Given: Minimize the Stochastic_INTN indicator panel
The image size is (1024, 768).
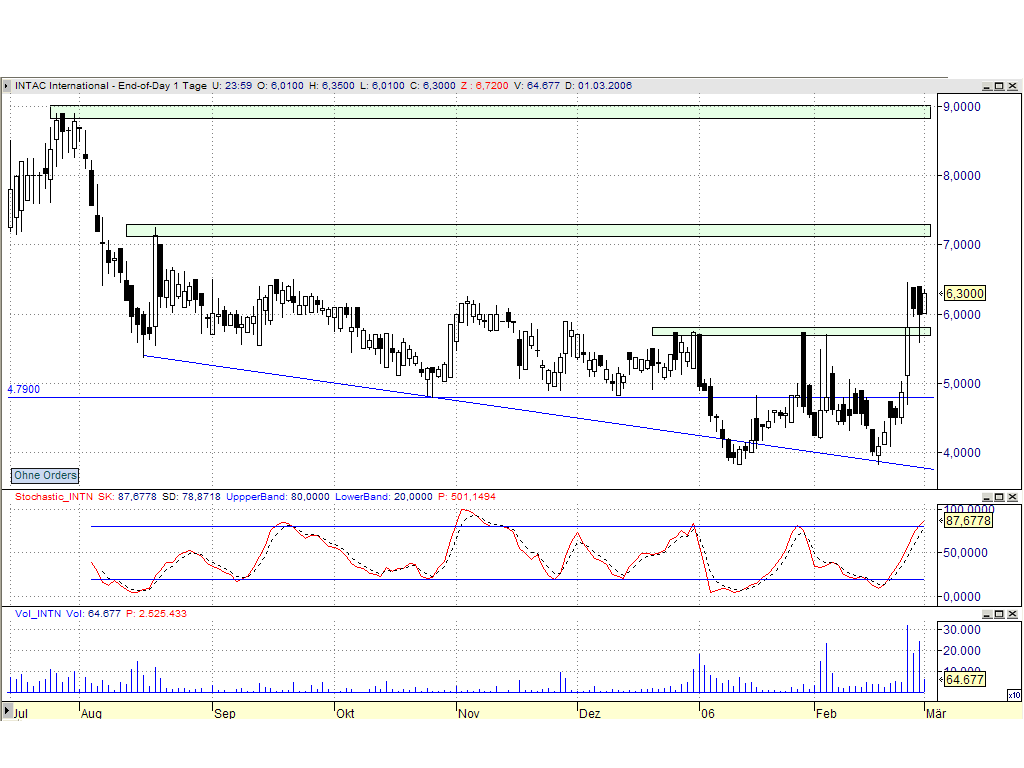Looking at the screenshot, I should [x=987, y=497].
